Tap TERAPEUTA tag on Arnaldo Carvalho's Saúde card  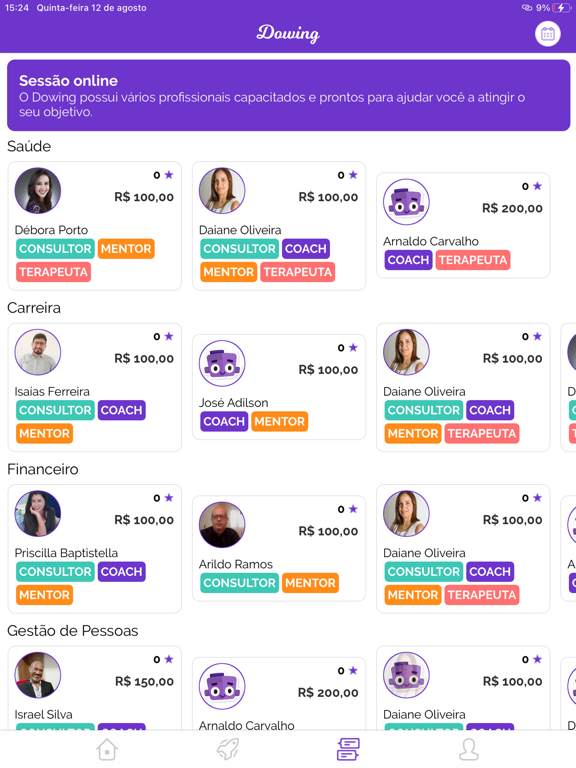click(x=473, y=260)
